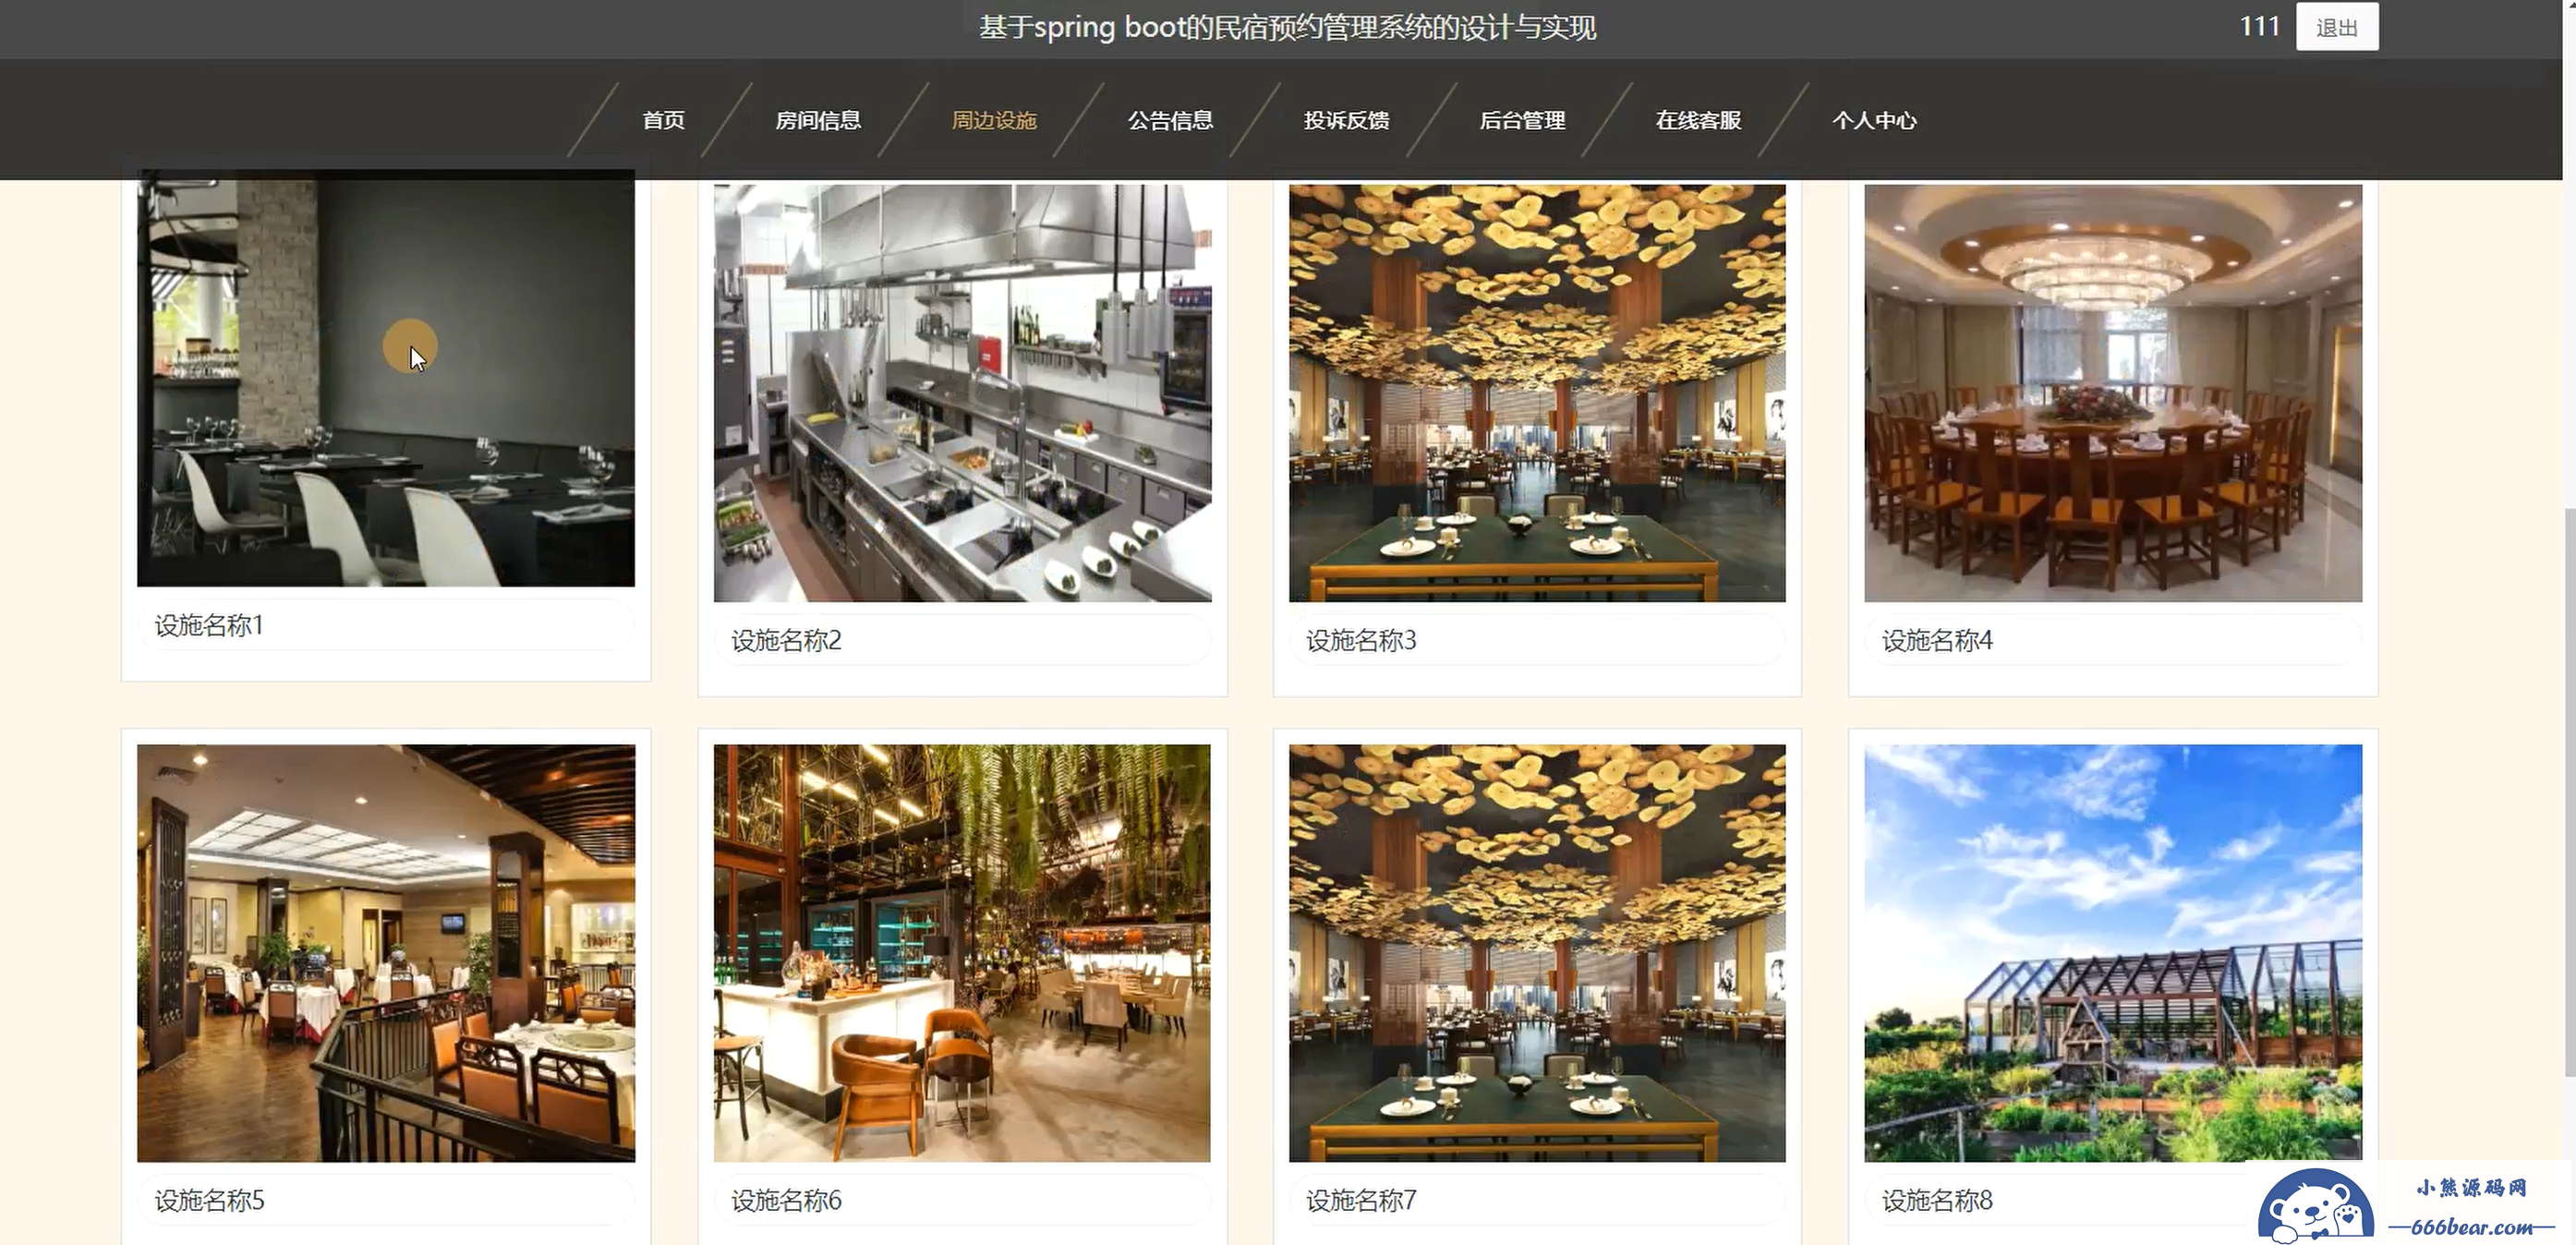Screen dimensions: 2576x1245
Task: Open the 设施名称5 dining hall image
Action: pyautogui.click(x=386, y=953)
